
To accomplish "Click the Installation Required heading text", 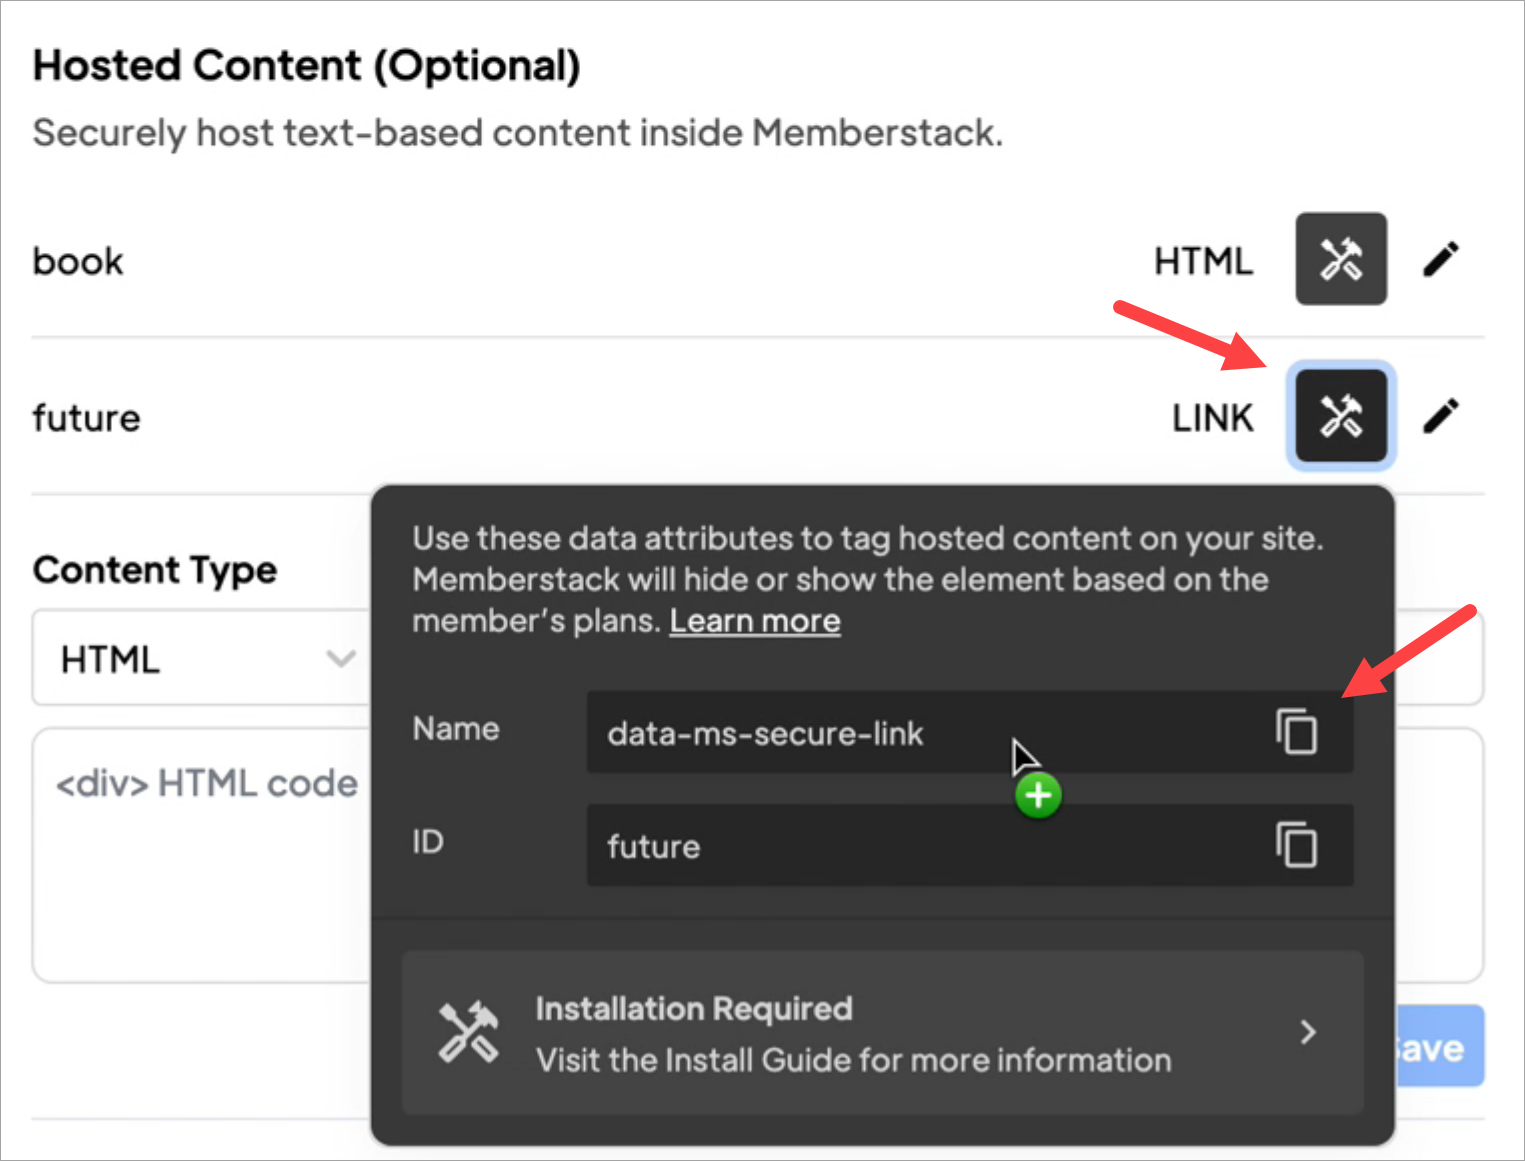I will pyautogui.click(x=694, y=1008).
